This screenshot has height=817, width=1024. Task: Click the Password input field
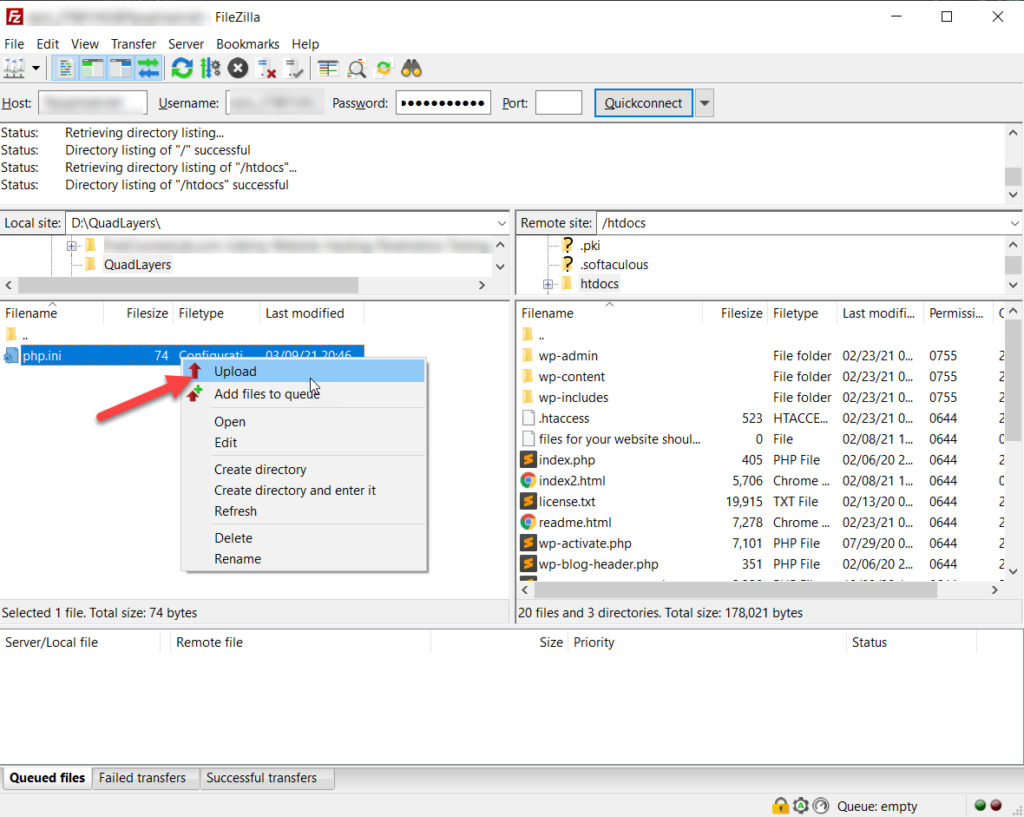(443, 103)
